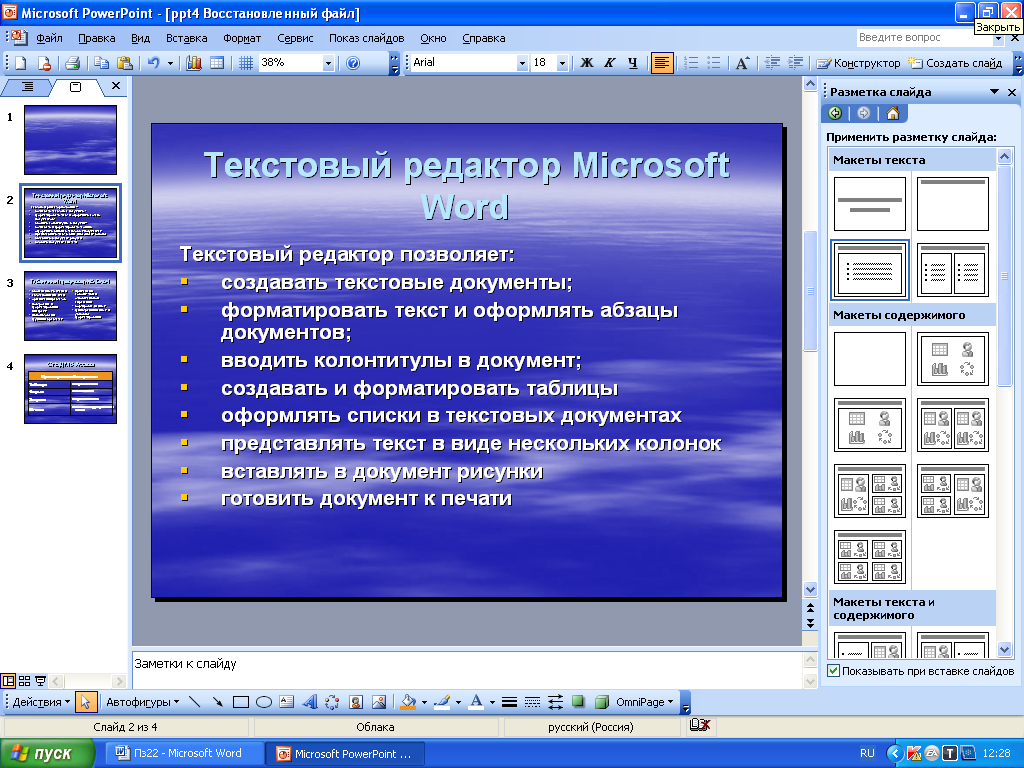Toggle bold Ж formatting
Image resolution: width=1024 pixels, height=768 pixels.
point(586,63)
